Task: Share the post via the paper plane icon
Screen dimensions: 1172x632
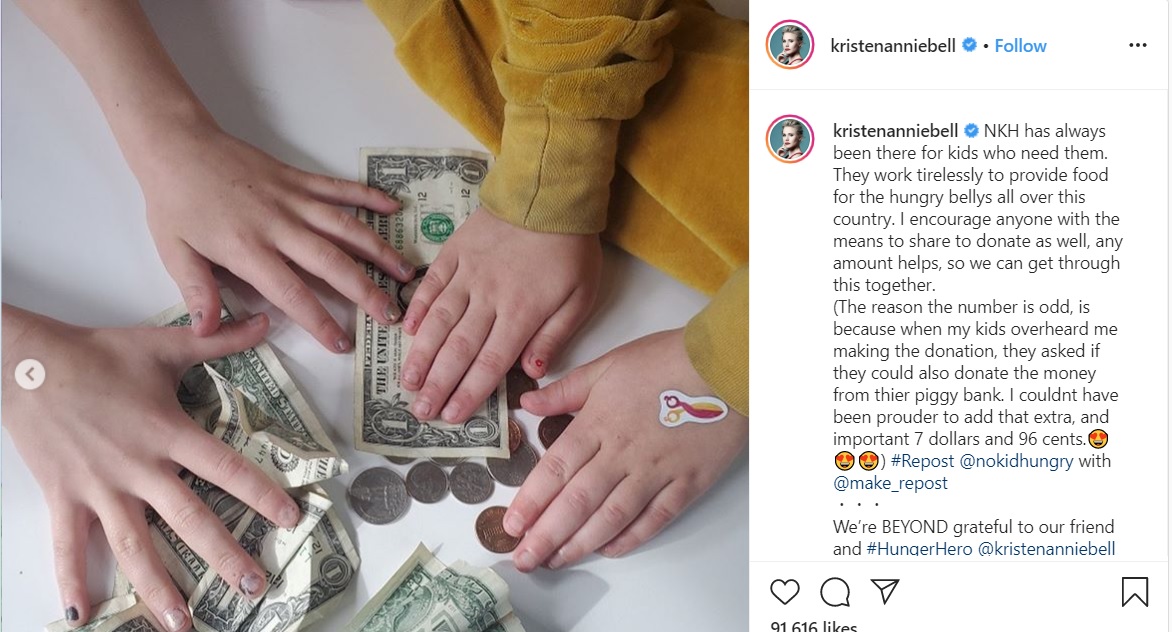Action: coord(885,591)
